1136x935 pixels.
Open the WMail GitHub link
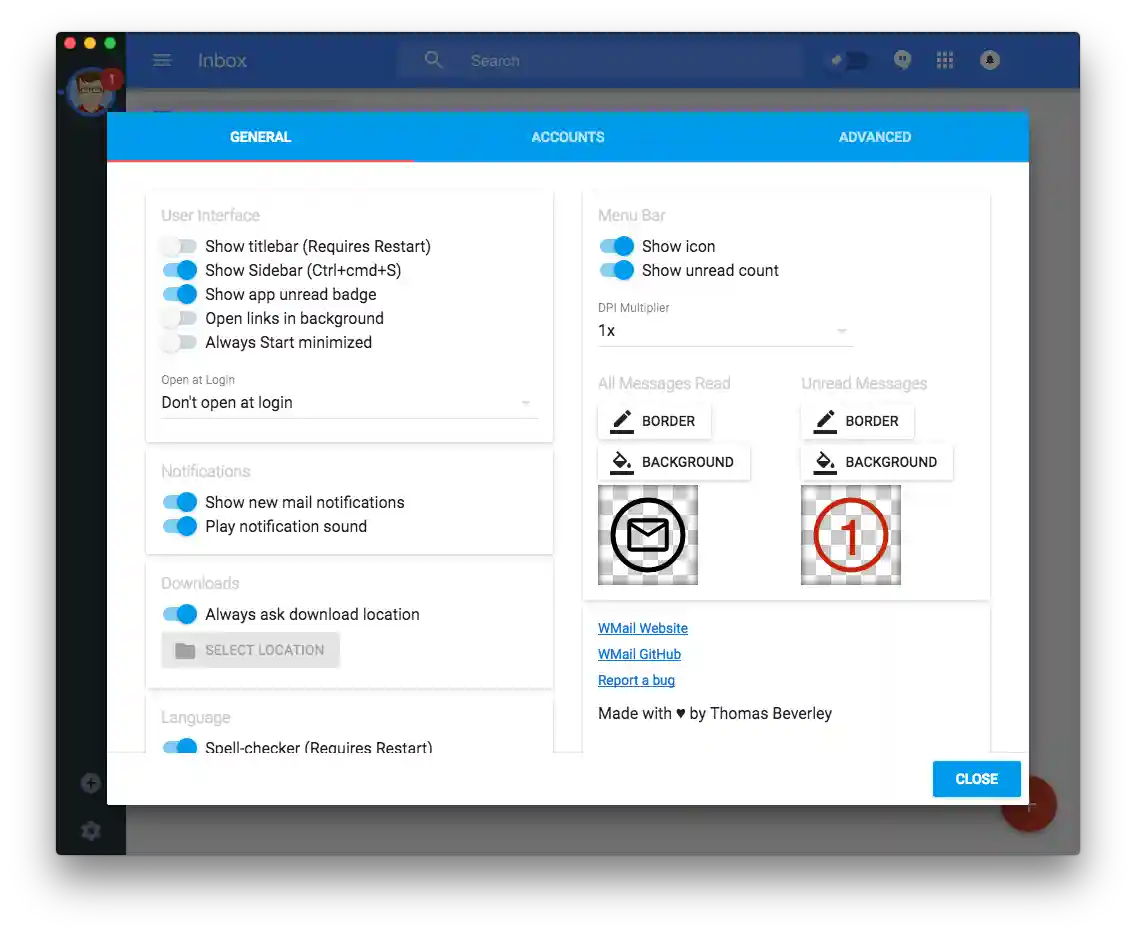click(x=639, y=654)
